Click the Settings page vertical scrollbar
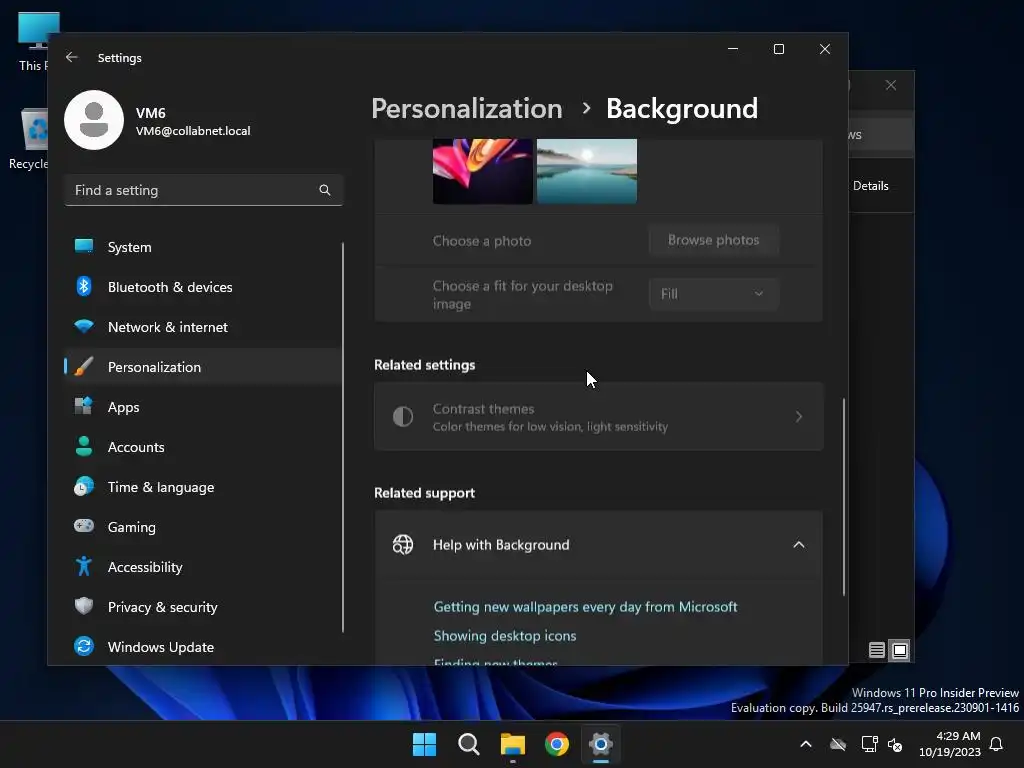1024x768 pixels. coord(844,497)
